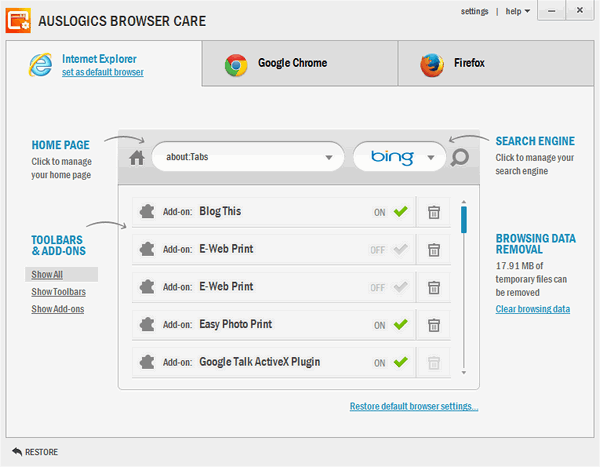Click the Google Chrome logo icon
This screenshot has height=467, width=600.
click(x=236, y=65)
